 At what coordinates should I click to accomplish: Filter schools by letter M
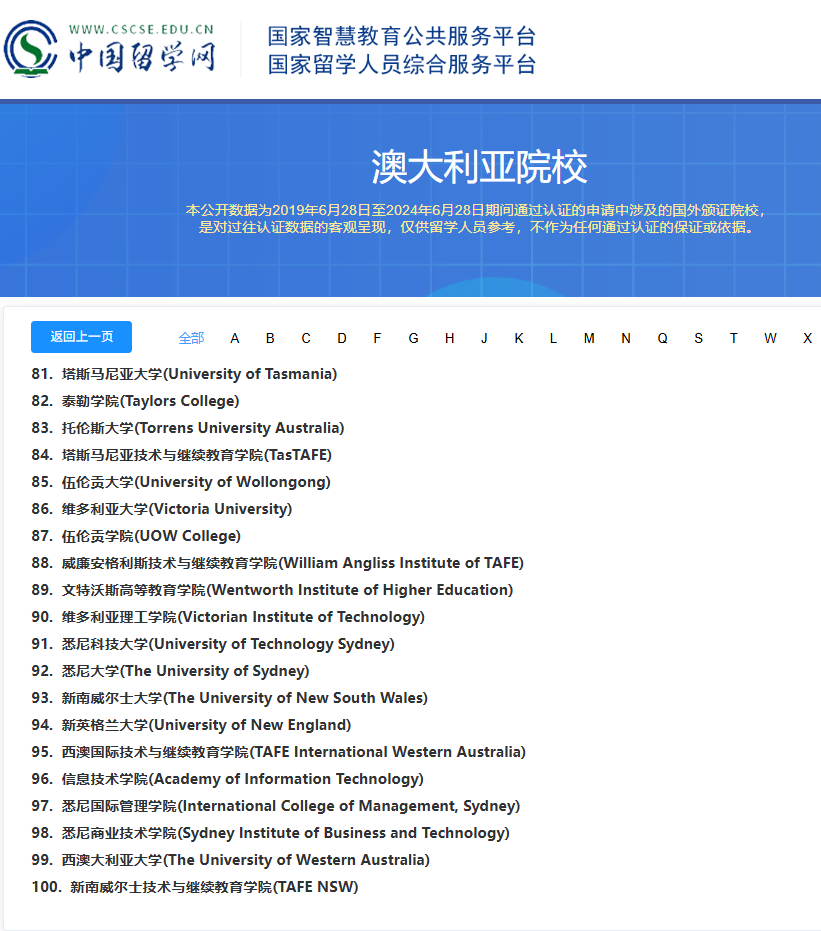(589, 338)
